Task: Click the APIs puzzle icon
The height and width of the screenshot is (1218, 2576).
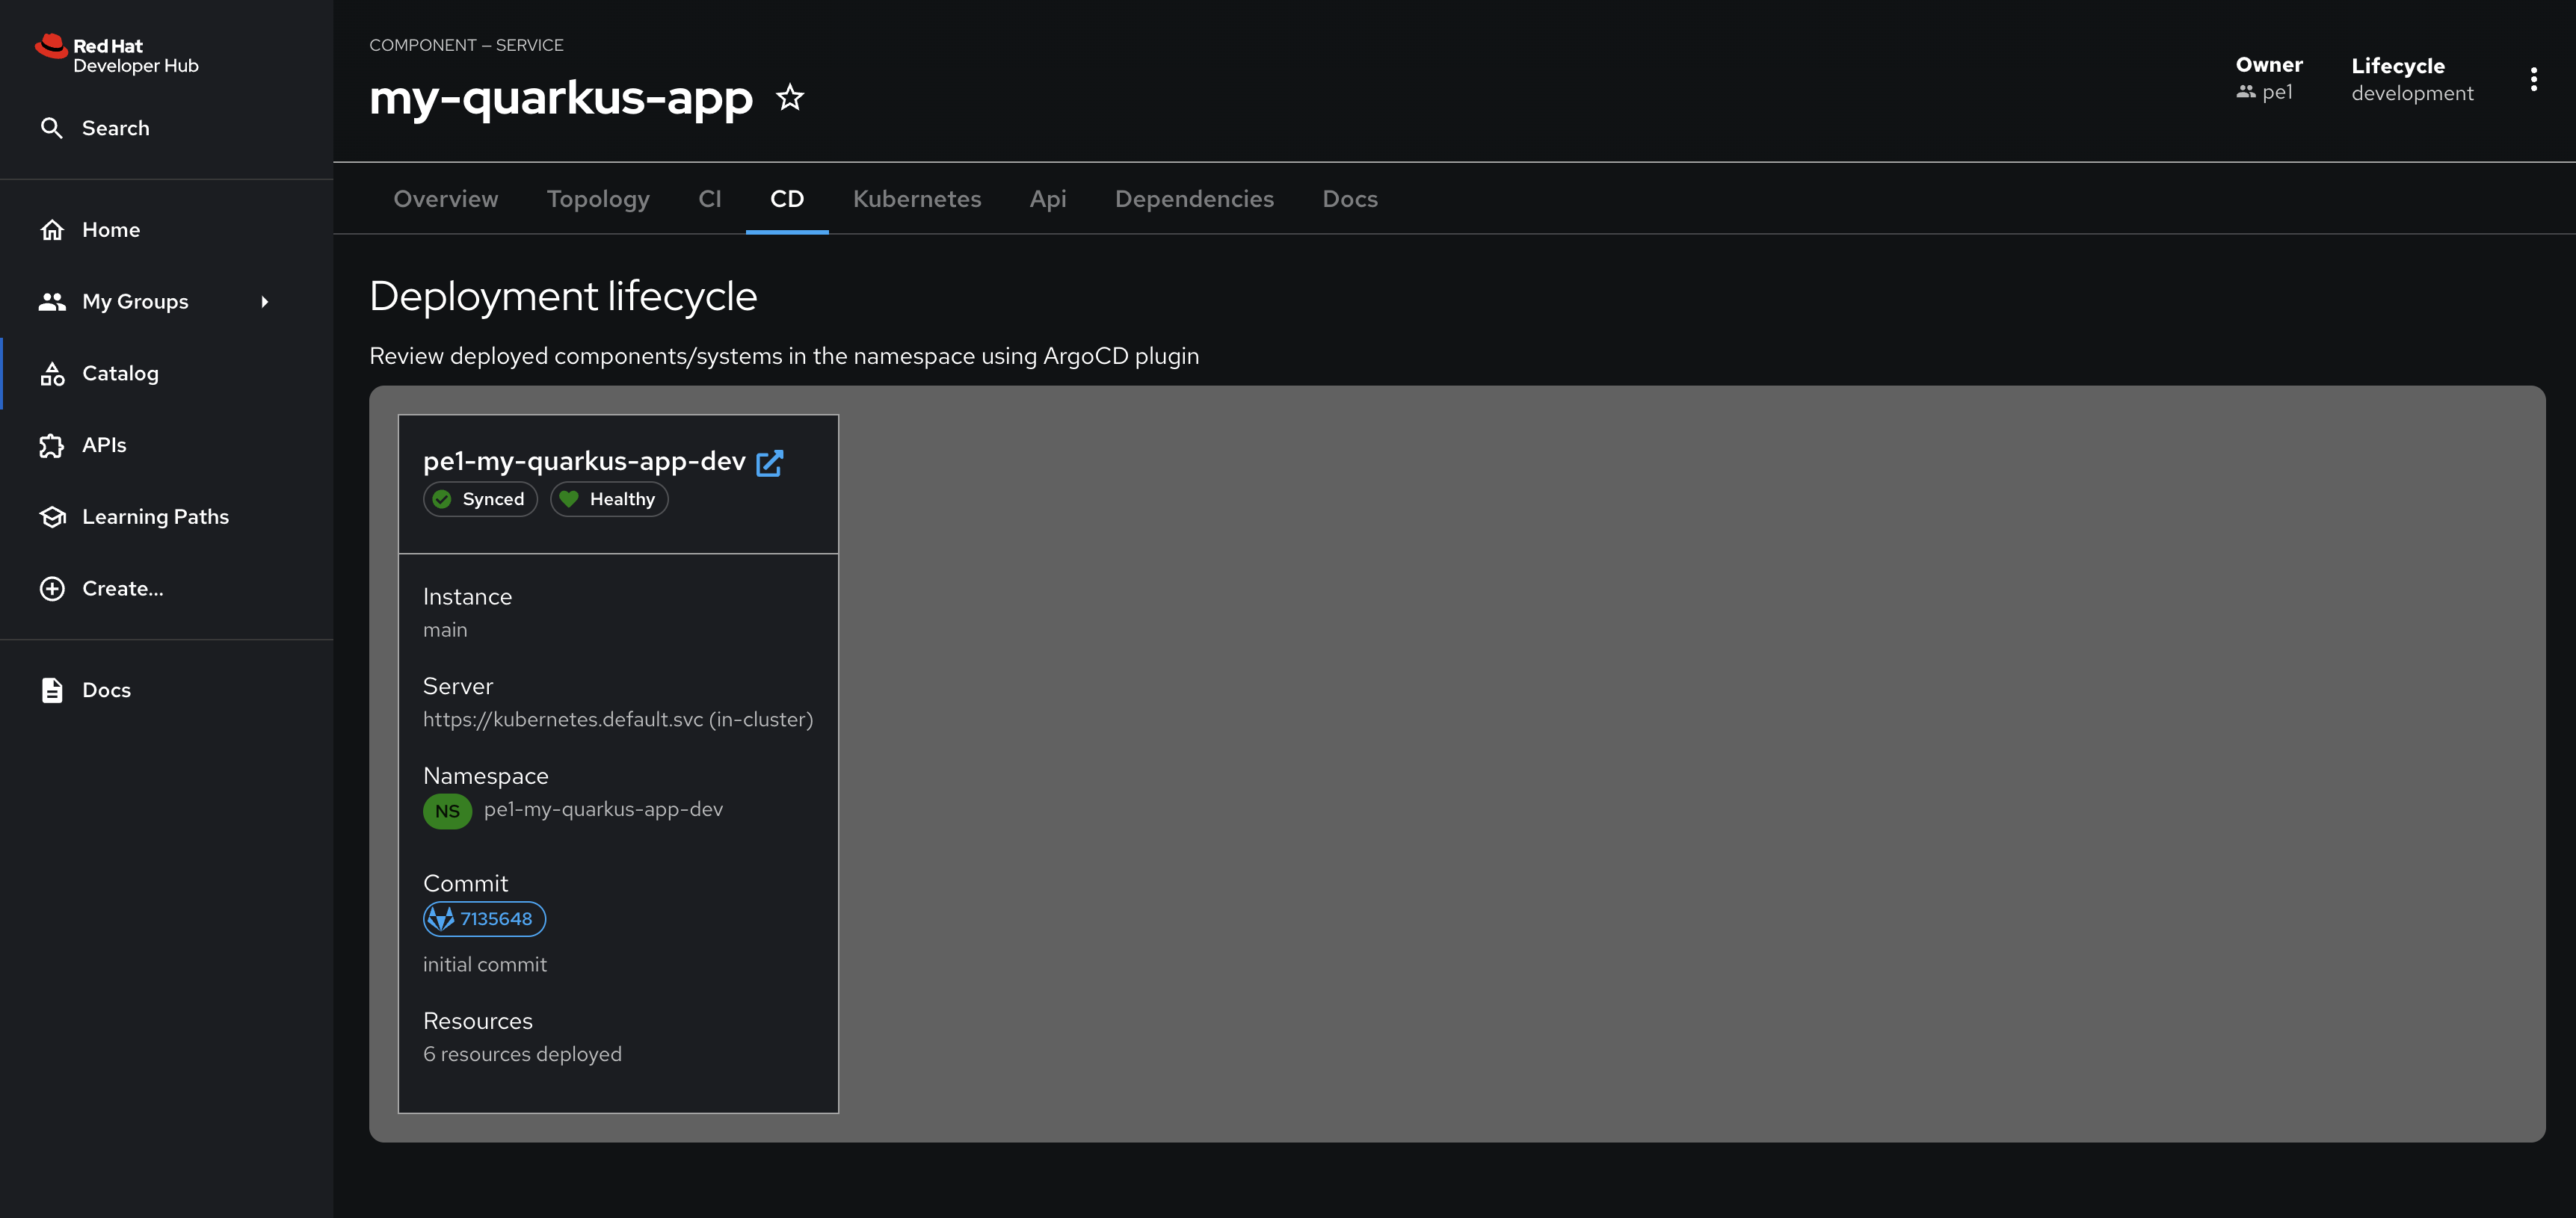Action: [52, 445]
